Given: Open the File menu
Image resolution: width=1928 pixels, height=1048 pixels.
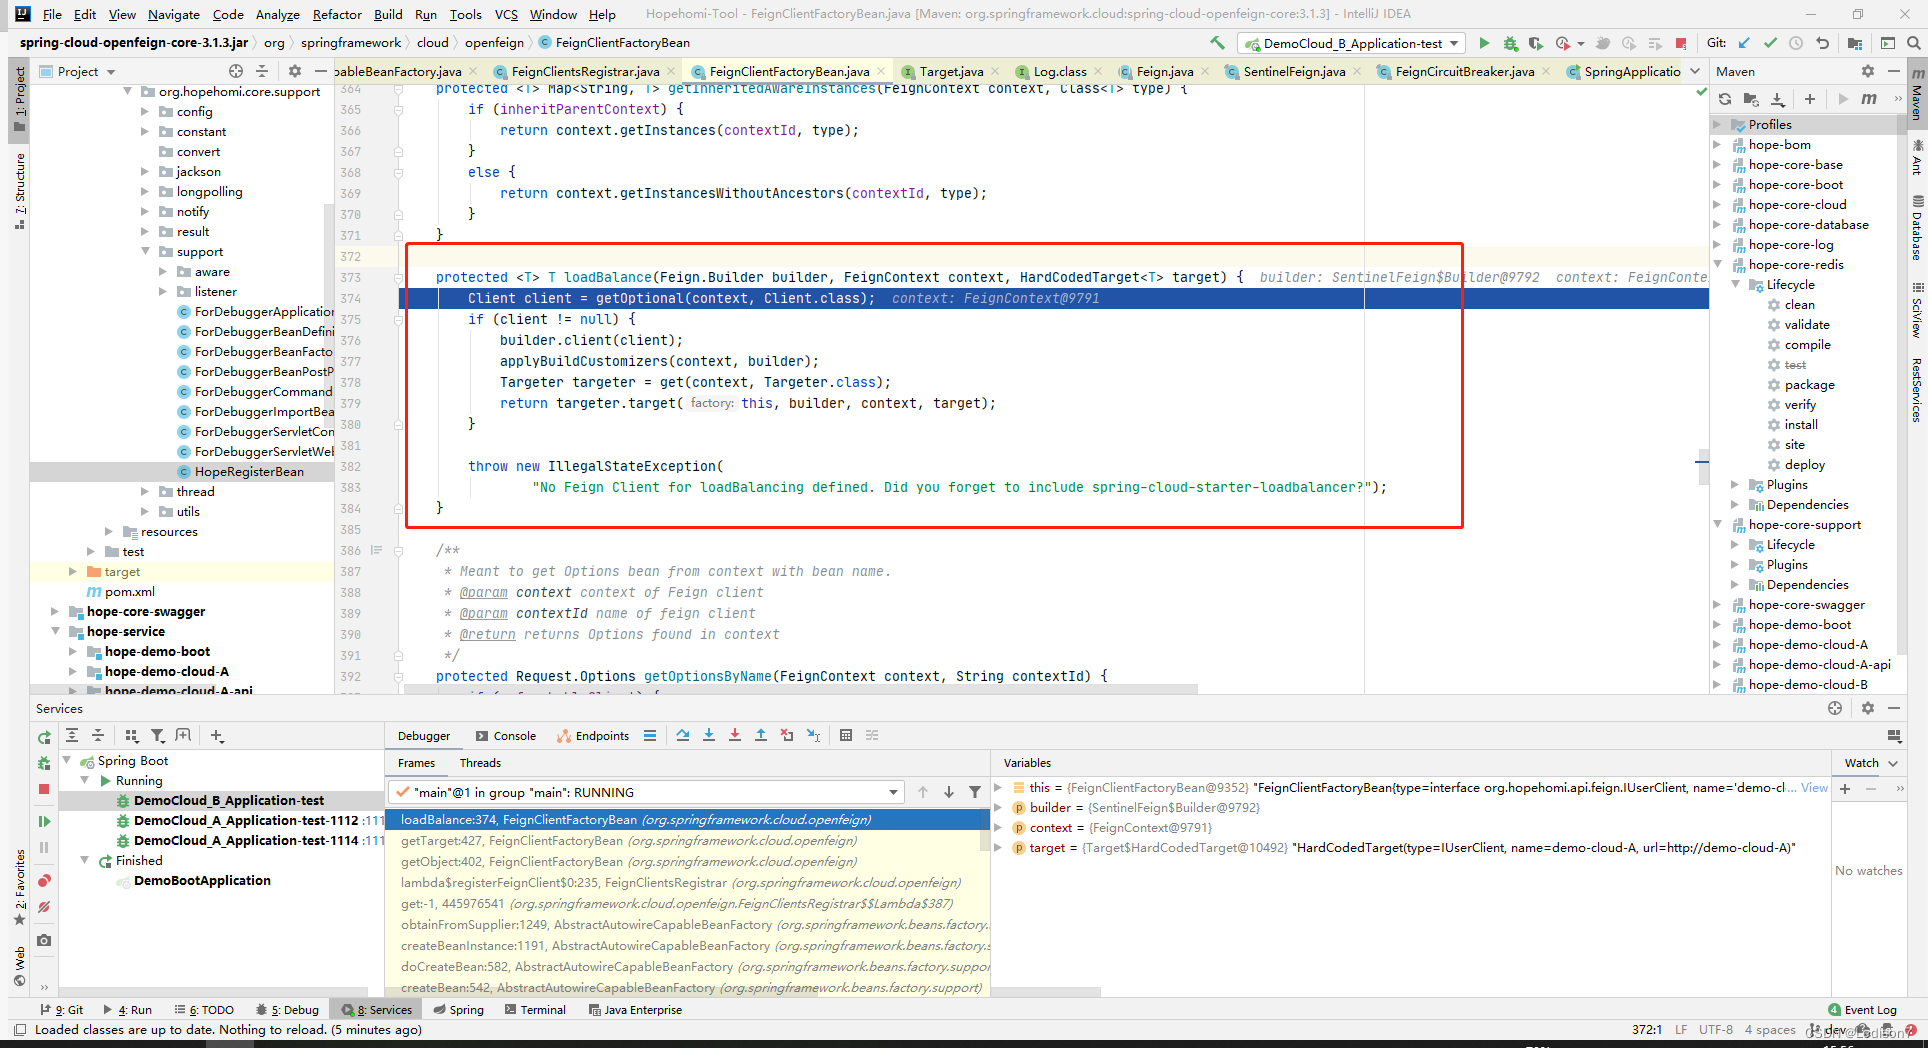Looking at the screenshot, I should (x=52, y=14).
